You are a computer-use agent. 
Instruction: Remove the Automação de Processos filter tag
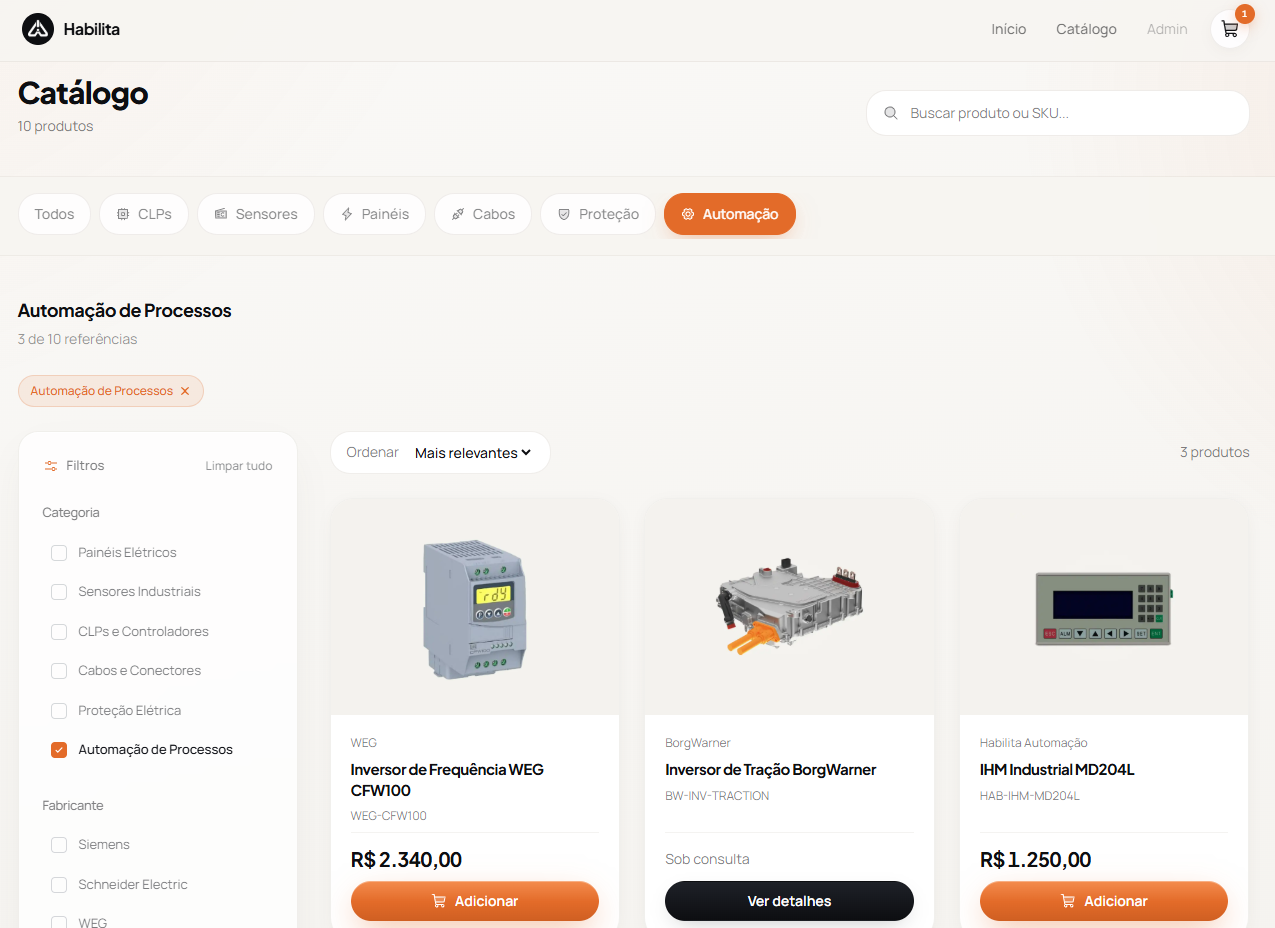click(185, 391)
